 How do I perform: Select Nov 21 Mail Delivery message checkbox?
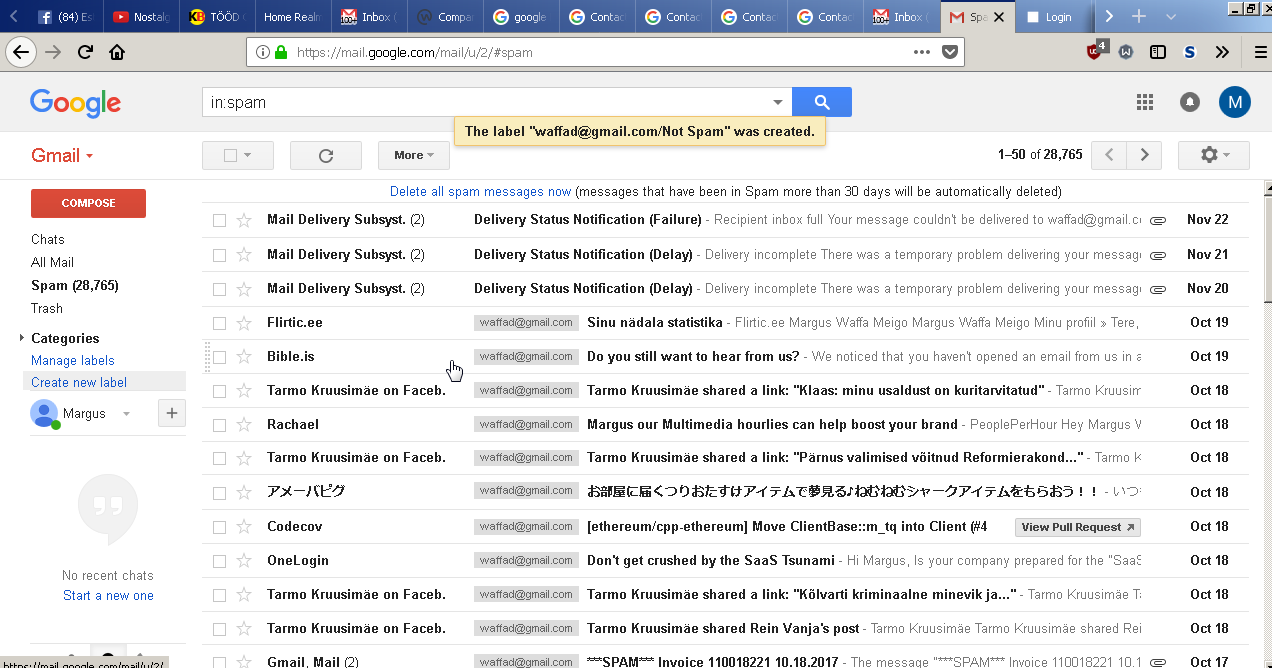pos(219,255)
